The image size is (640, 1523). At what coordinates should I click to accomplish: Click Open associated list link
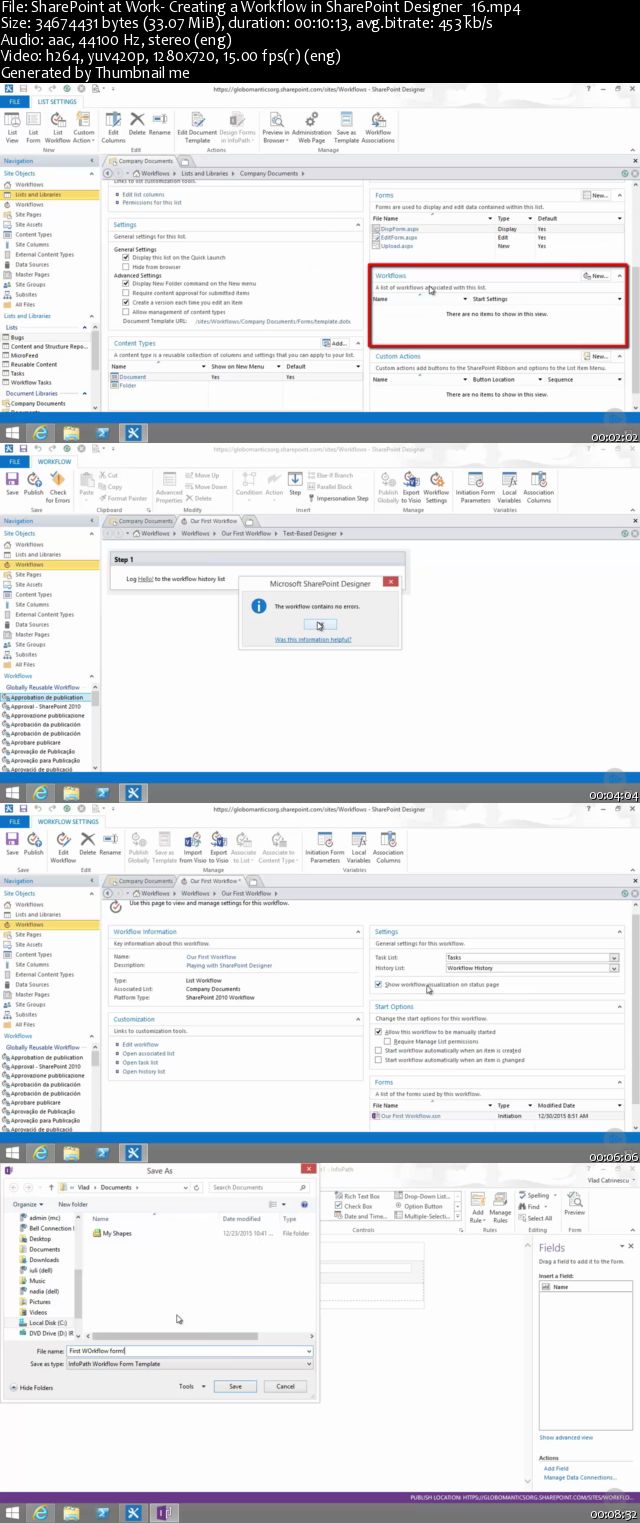click(148, 1053)
